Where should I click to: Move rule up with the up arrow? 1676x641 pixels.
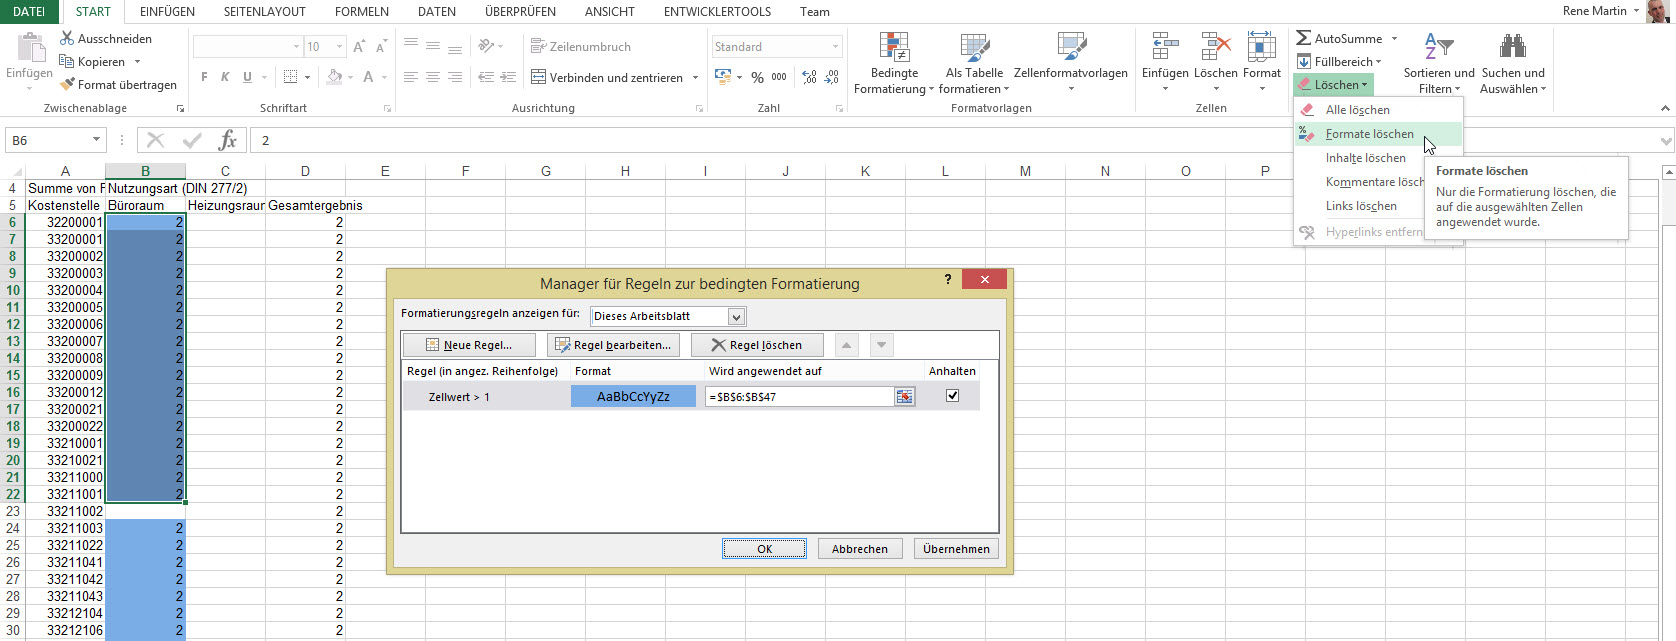pyautogui.click(x=847, y=345)
